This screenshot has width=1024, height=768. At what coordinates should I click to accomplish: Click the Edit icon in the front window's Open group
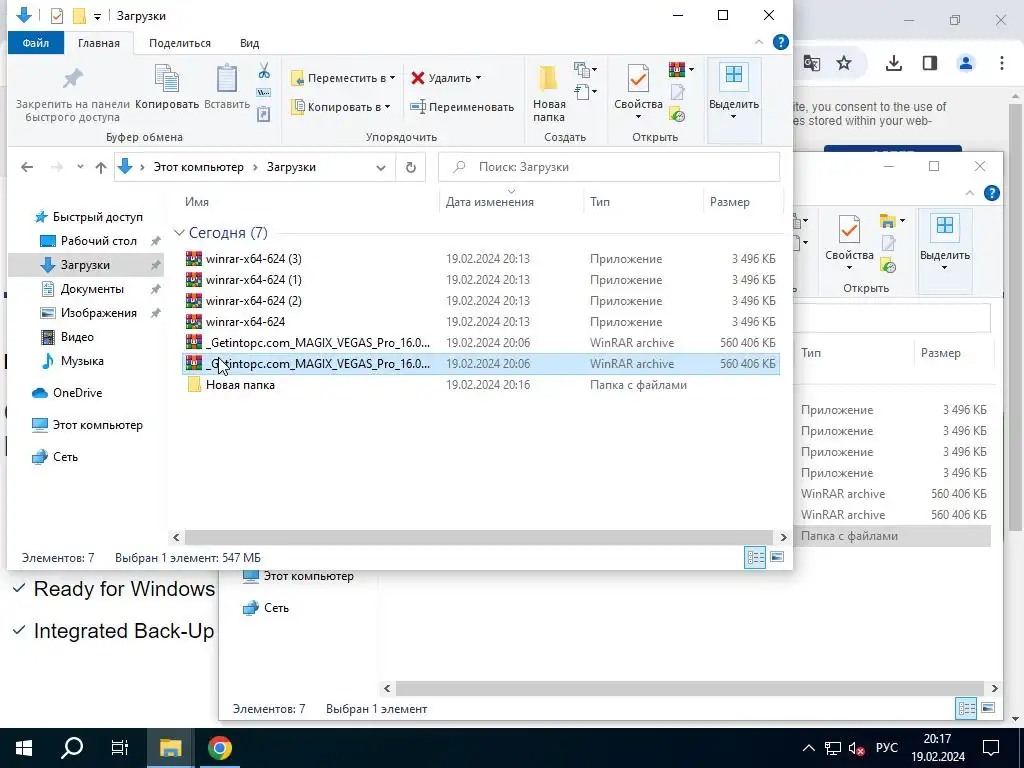(x=677, y=93)
